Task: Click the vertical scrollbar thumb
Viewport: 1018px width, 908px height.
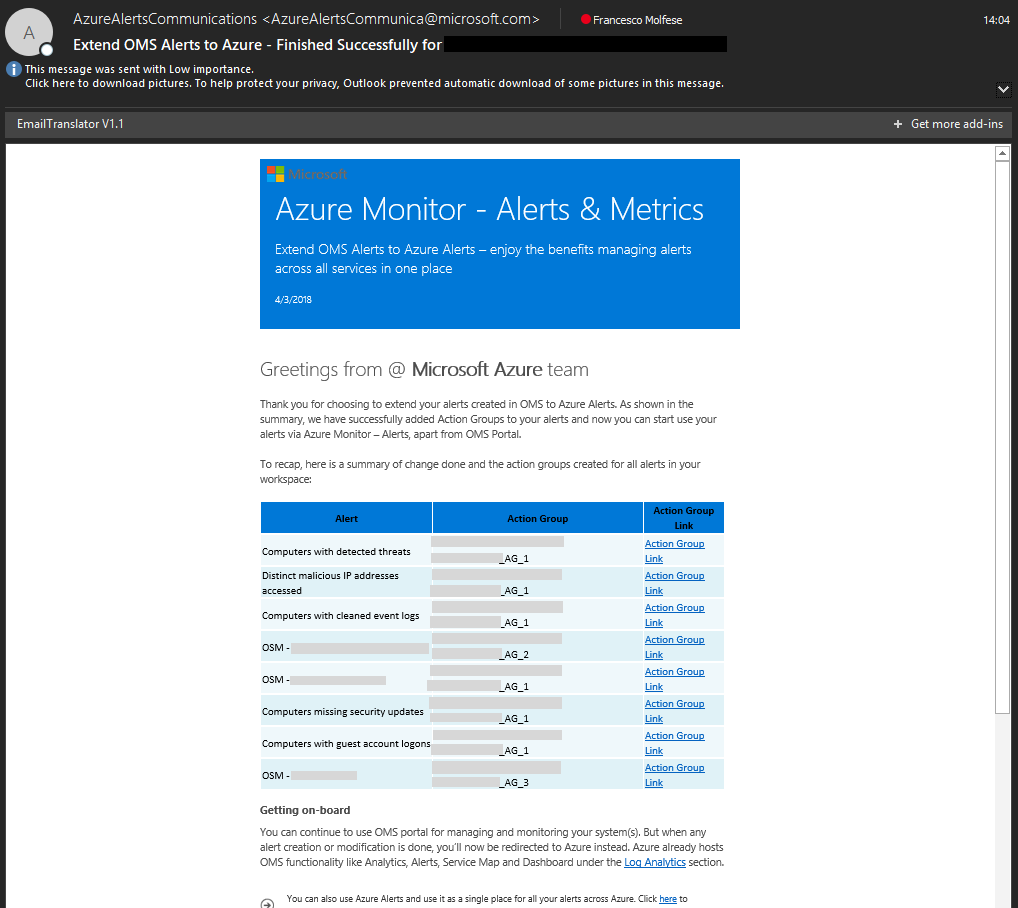Action: (x=1002, y=437)
